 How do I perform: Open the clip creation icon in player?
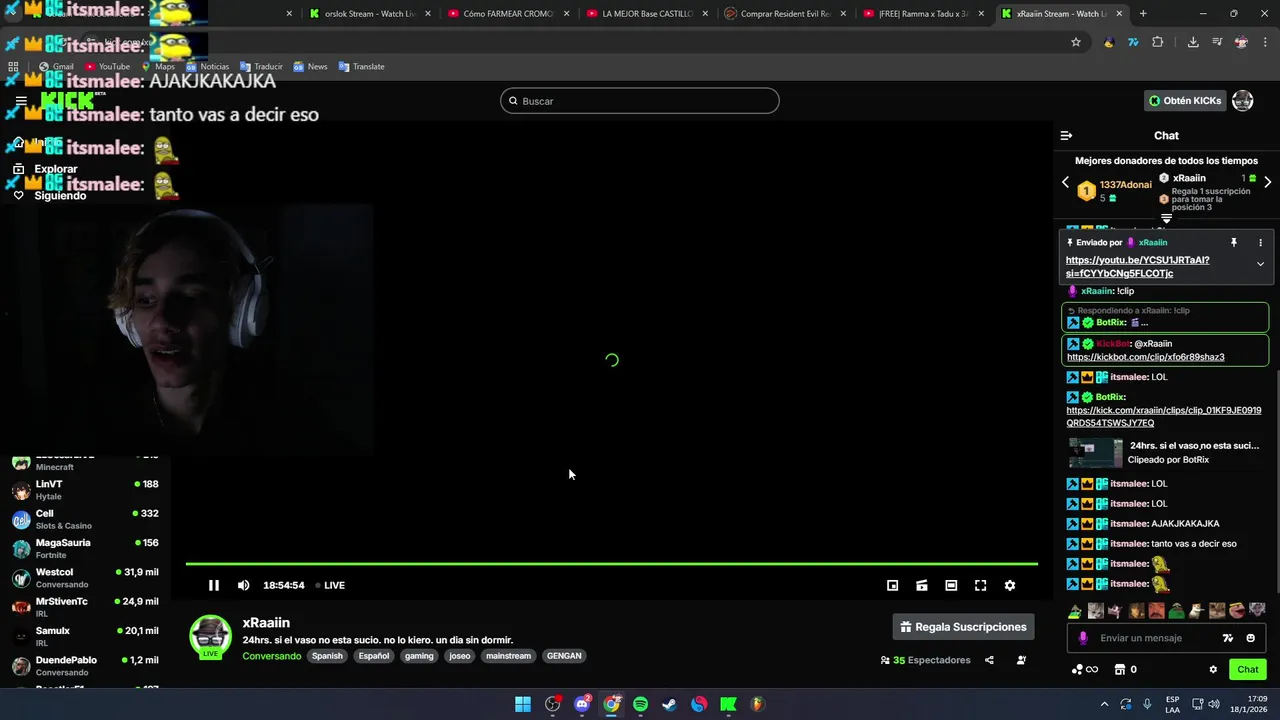pos(922,585)
